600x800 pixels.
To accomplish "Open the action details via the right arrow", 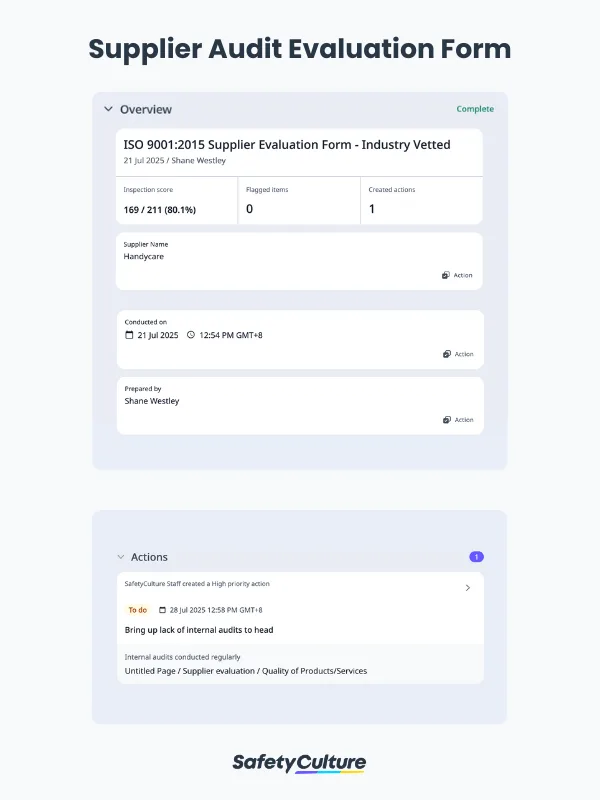I will (x=470, y=588).
